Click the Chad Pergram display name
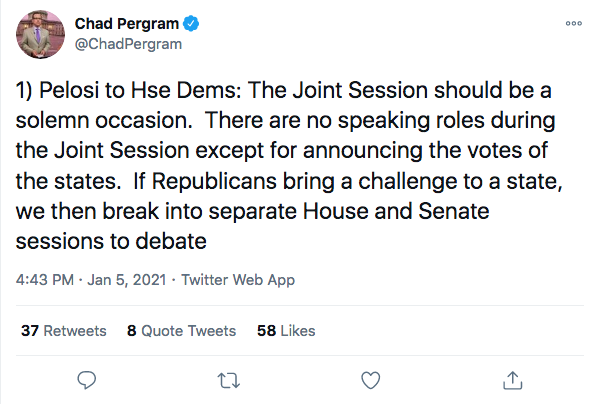 point(127,24)
